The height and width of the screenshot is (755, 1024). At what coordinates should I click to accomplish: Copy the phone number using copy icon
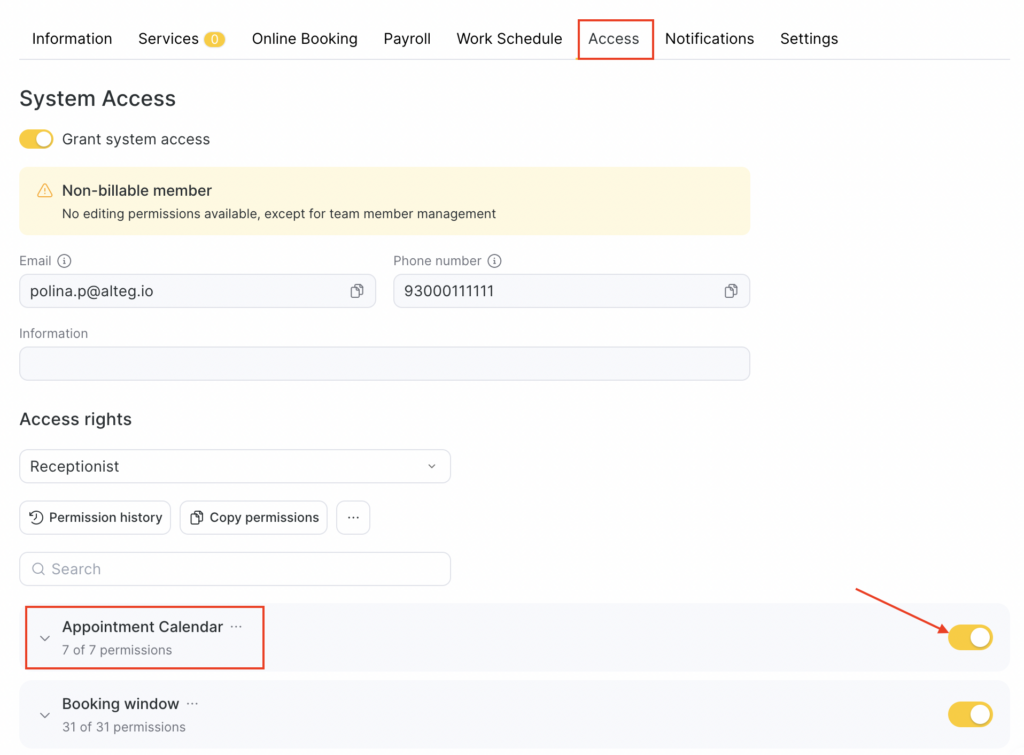(x=731, y=291)
